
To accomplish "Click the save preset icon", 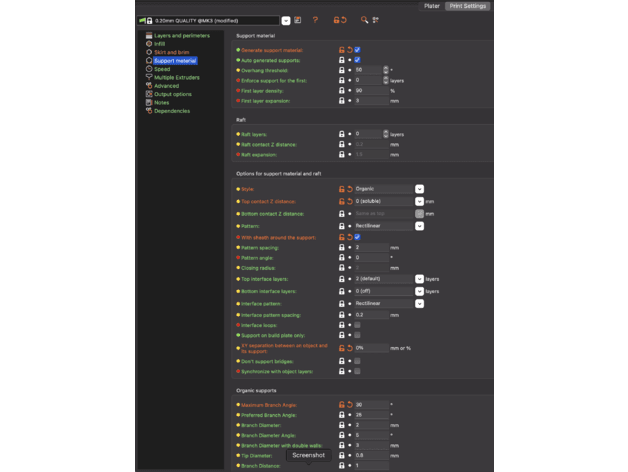I will tap(298, 20).
